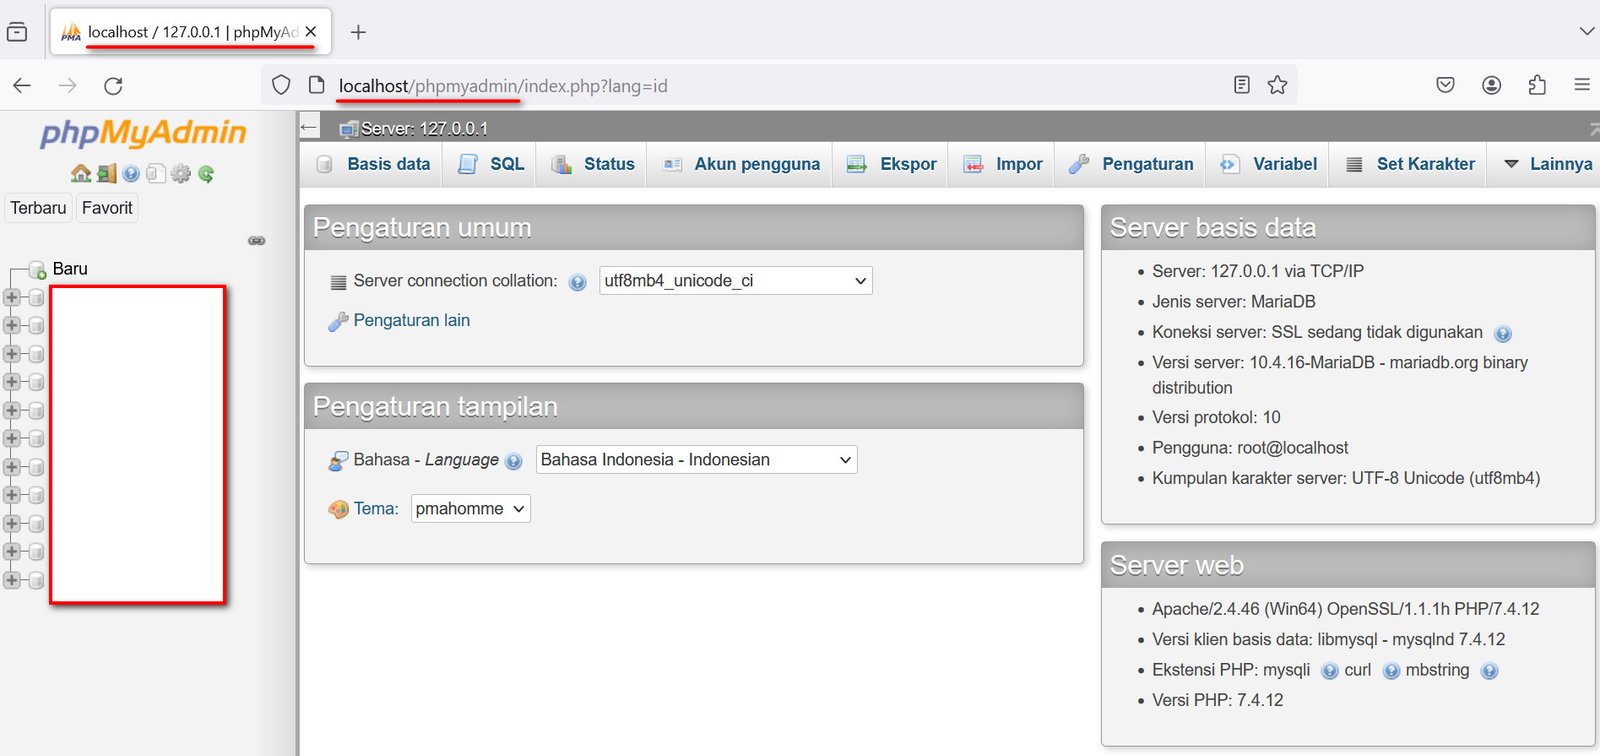Open phpMyAdmin documentation question-mark icon in sidebar

(x=131, y=174)
